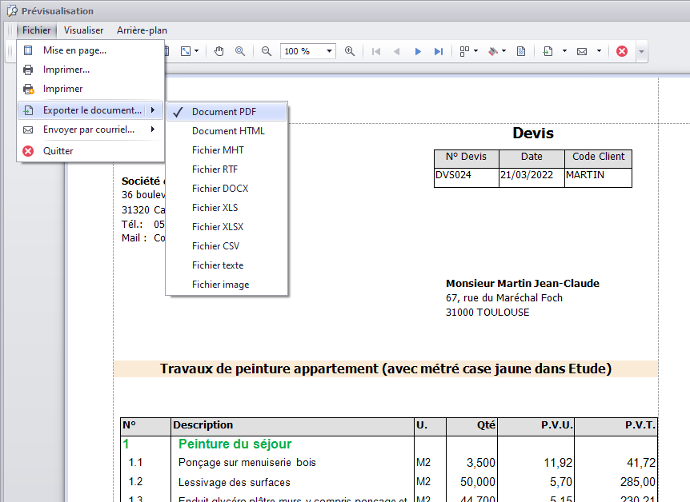Expand Exporter le document submenu arrow
The image size is (690, 502).
[153, 110]
